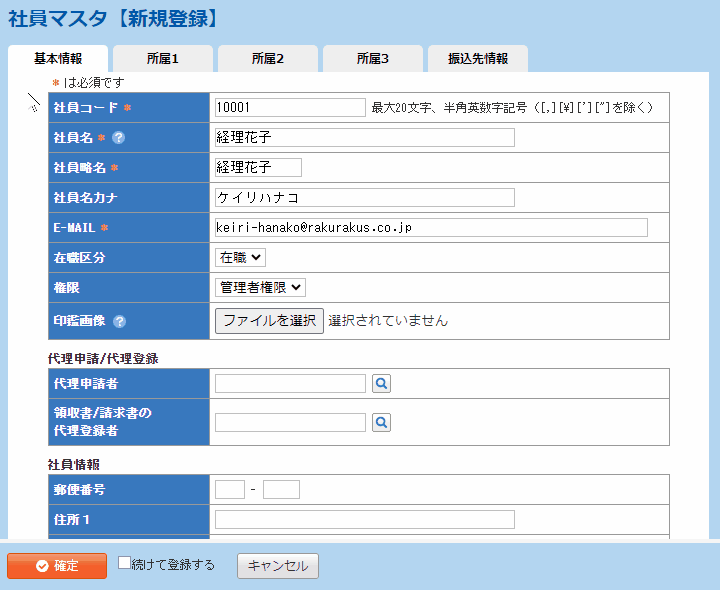Click magnifier icon for 領収書/請求書の代理登録者
Screen dimensions: 720x590
pyautogui.click(x=381, y=423)
